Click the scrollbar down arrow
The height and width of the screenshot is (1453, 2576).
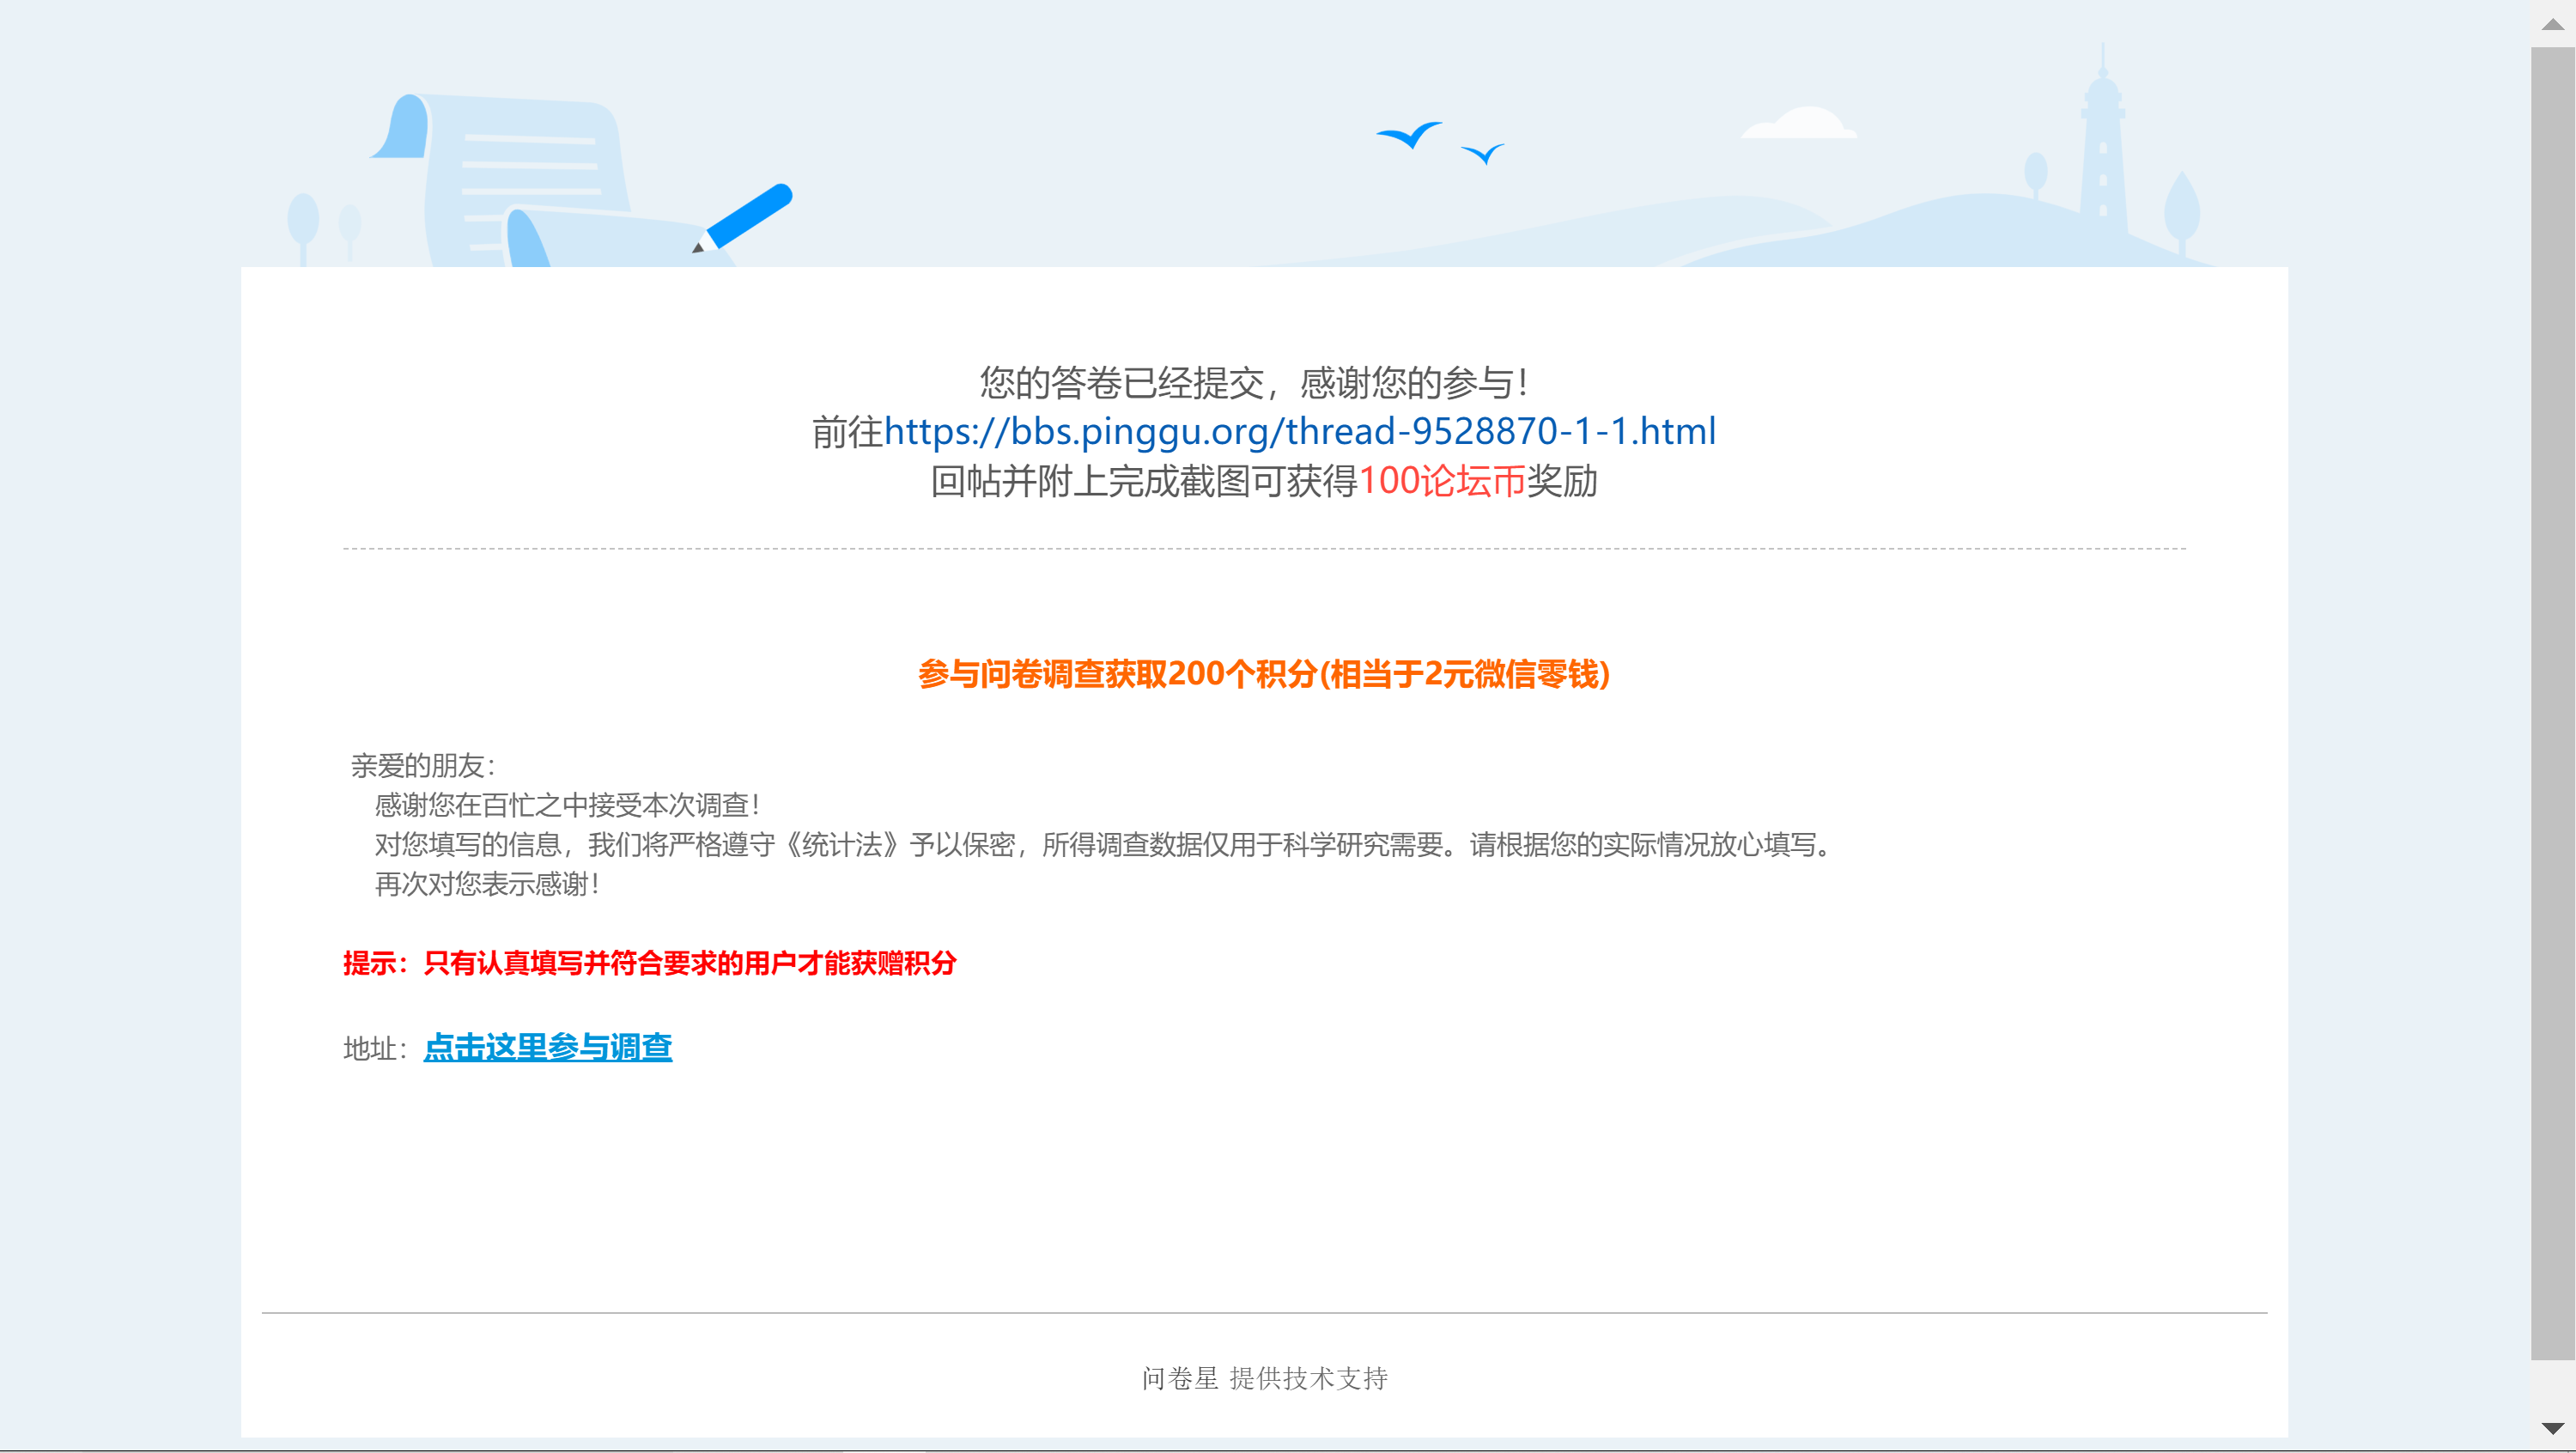2552,1428
